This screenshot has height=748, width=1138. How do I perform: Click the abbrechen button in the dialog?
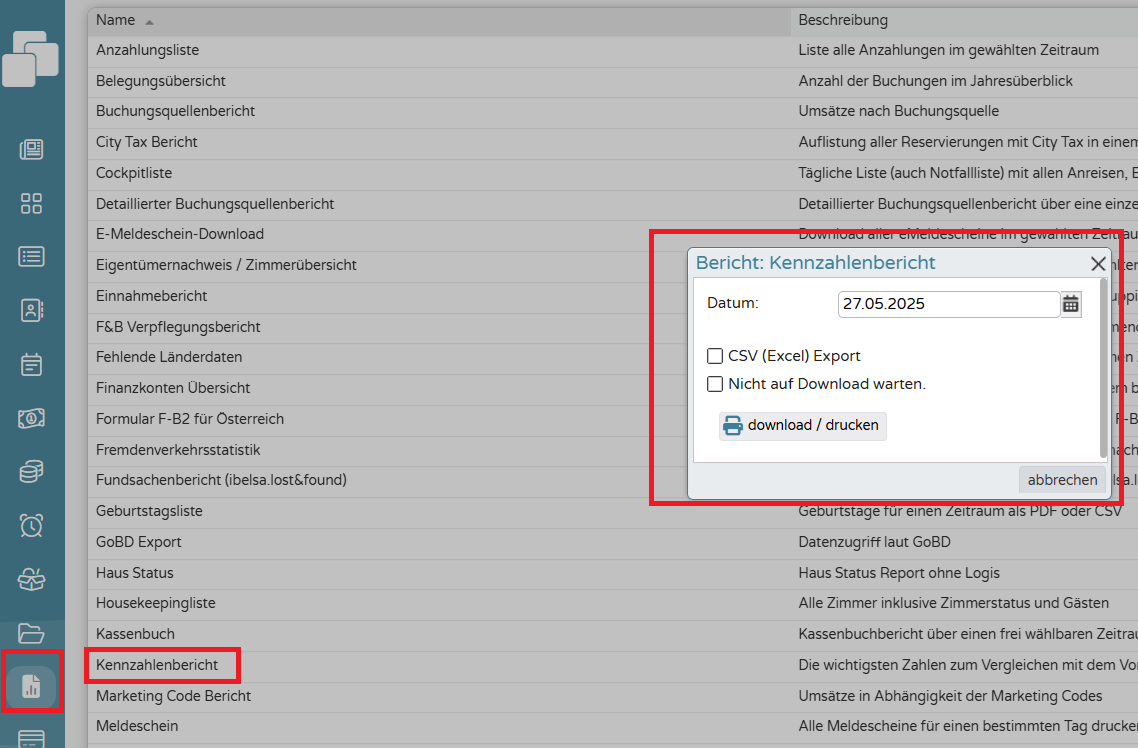click(x=1062, y=480)
